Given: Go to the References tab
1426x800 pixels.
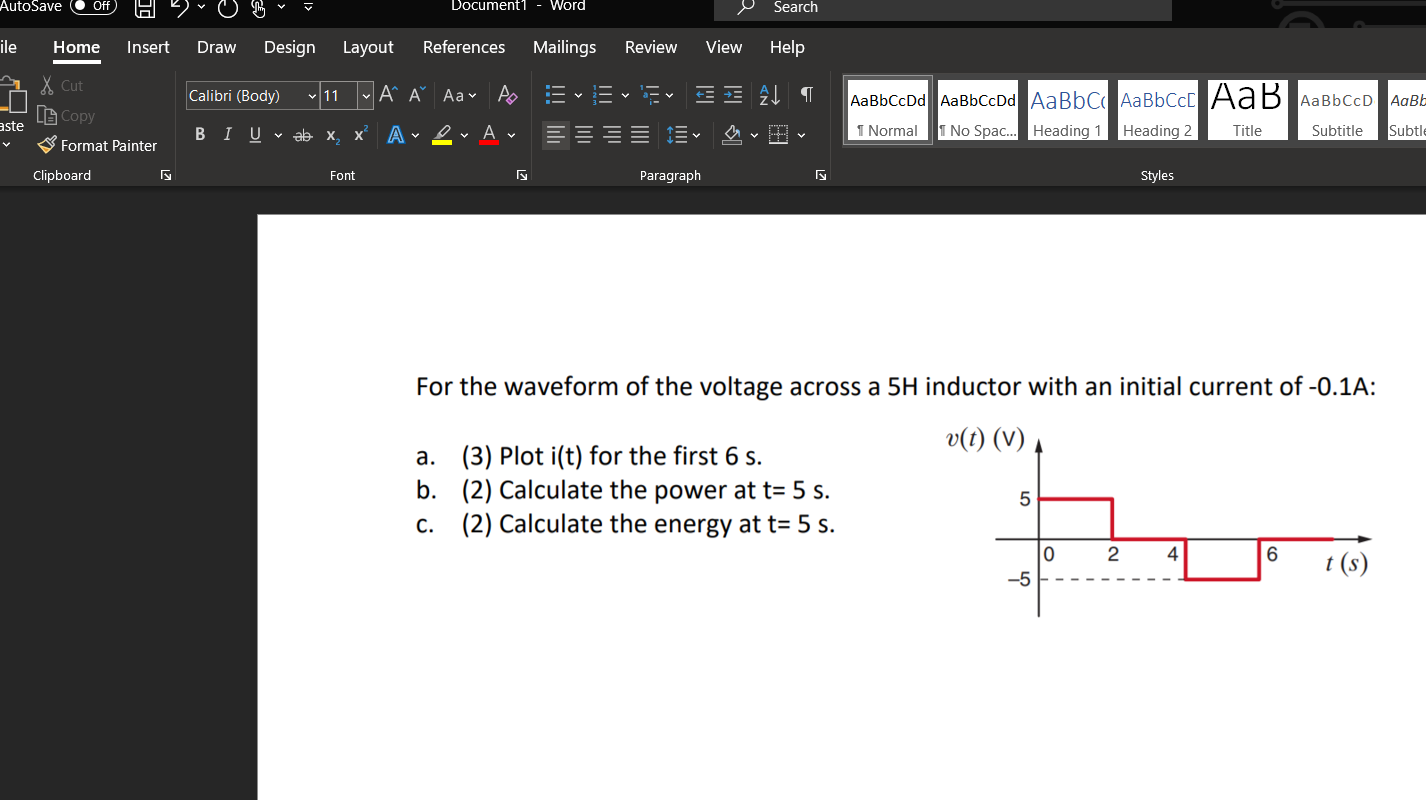Looking at the screenshot, I should click(464, 47).
